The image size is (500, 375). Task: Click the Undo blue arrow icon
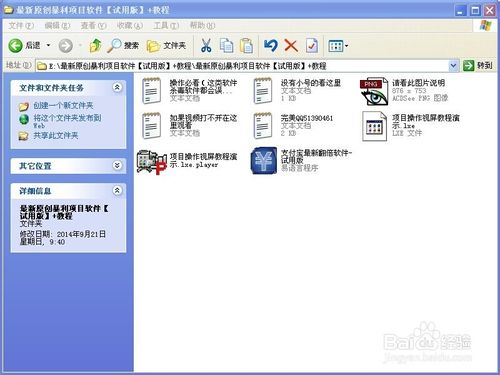pyautogui.click(x=270, y=46)
